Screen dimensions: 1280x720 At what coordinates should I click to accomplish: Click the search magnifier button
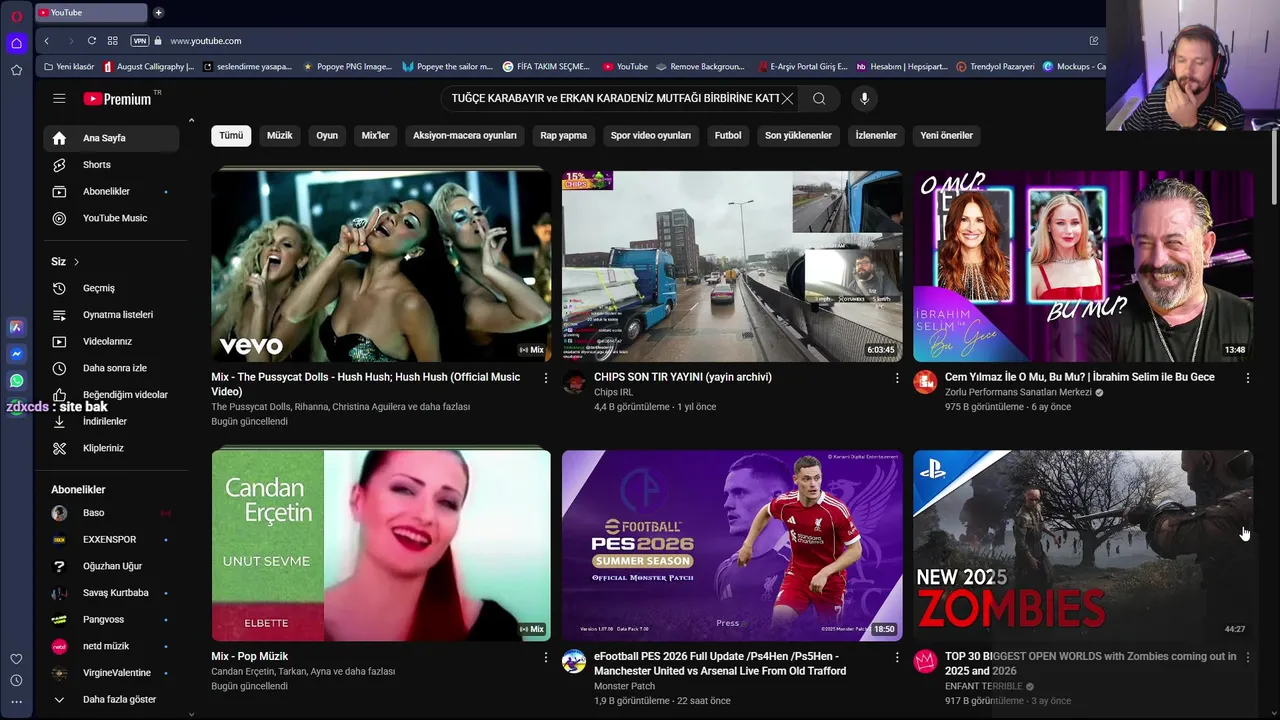pyautogui.click(x=819, y=98)
